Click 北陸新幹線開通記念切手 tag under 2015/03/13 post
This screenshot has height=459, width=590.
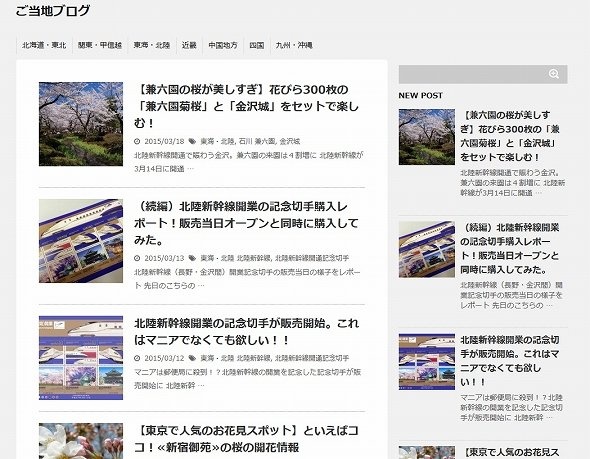point(312,258)
